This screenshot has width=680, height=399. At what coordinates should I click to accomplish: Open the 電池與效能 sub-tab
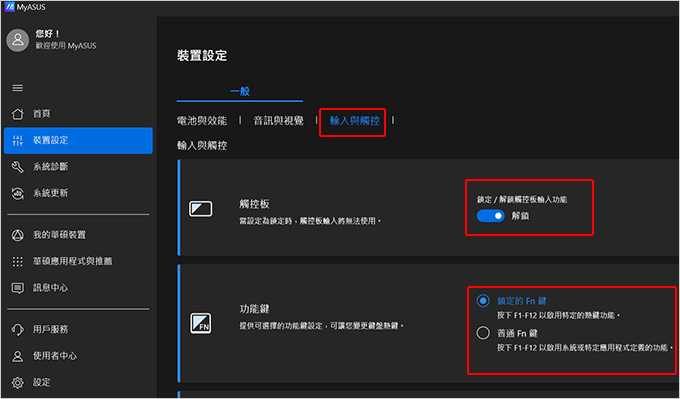[x=202, y=121]
